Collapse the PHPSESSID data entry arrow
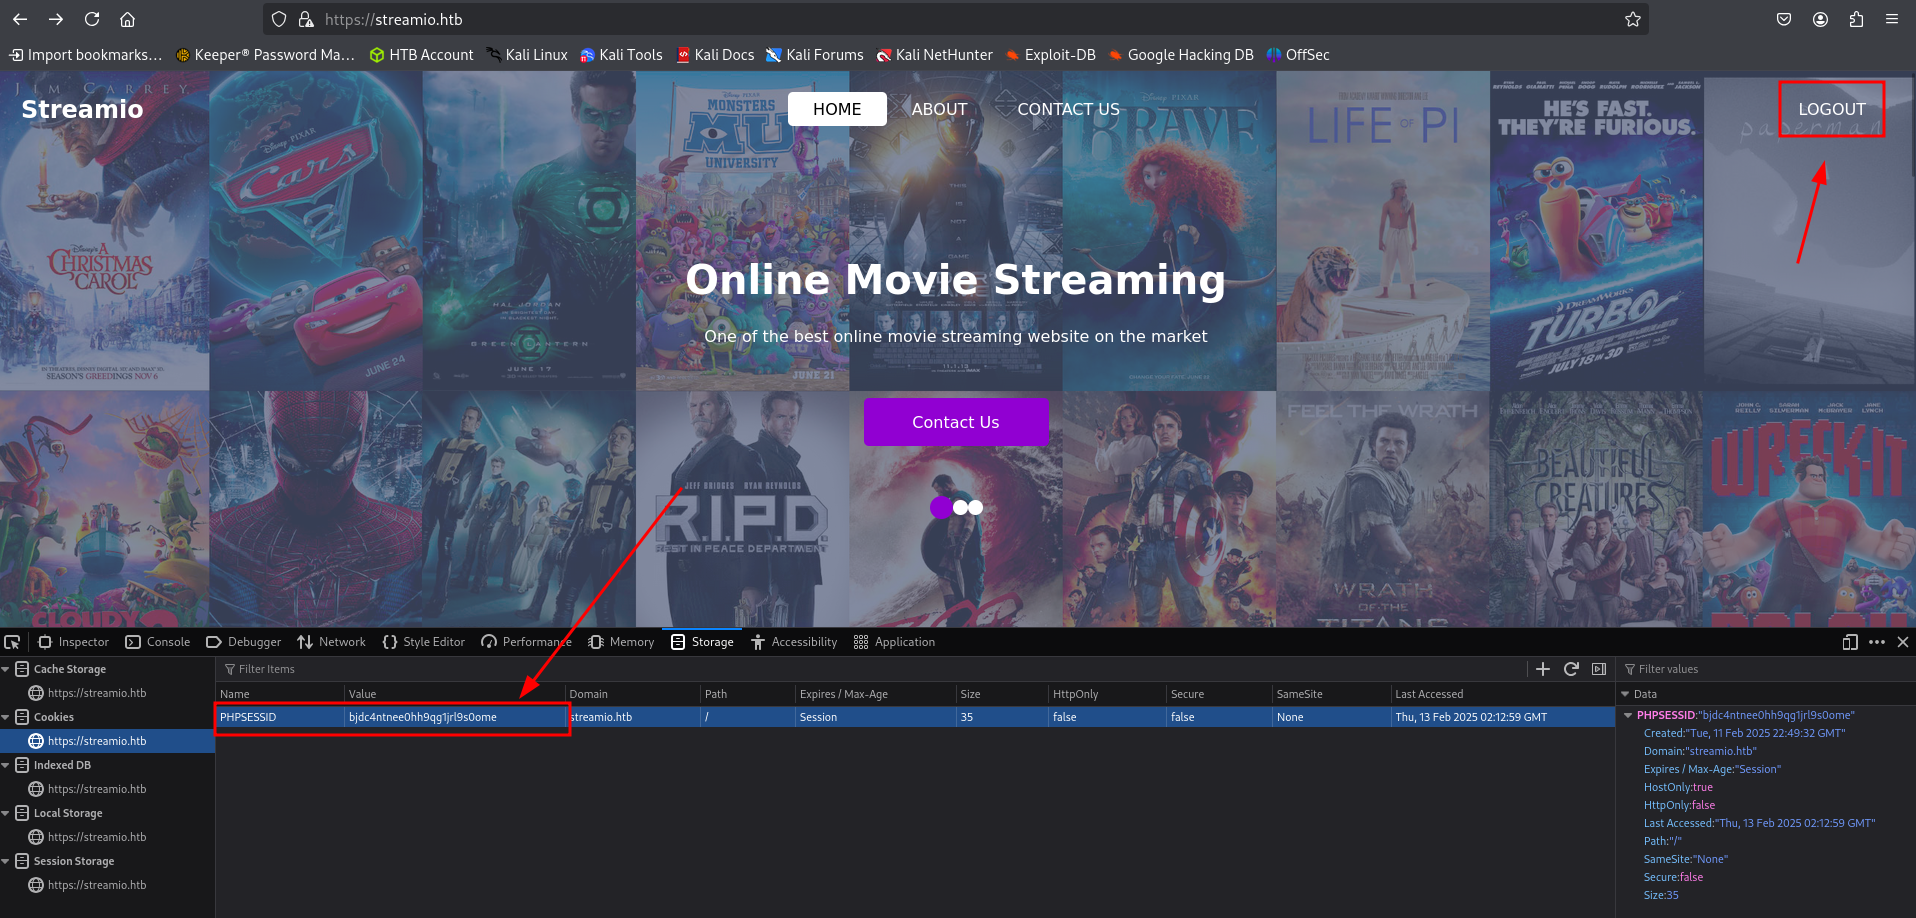 [1628, 715]
